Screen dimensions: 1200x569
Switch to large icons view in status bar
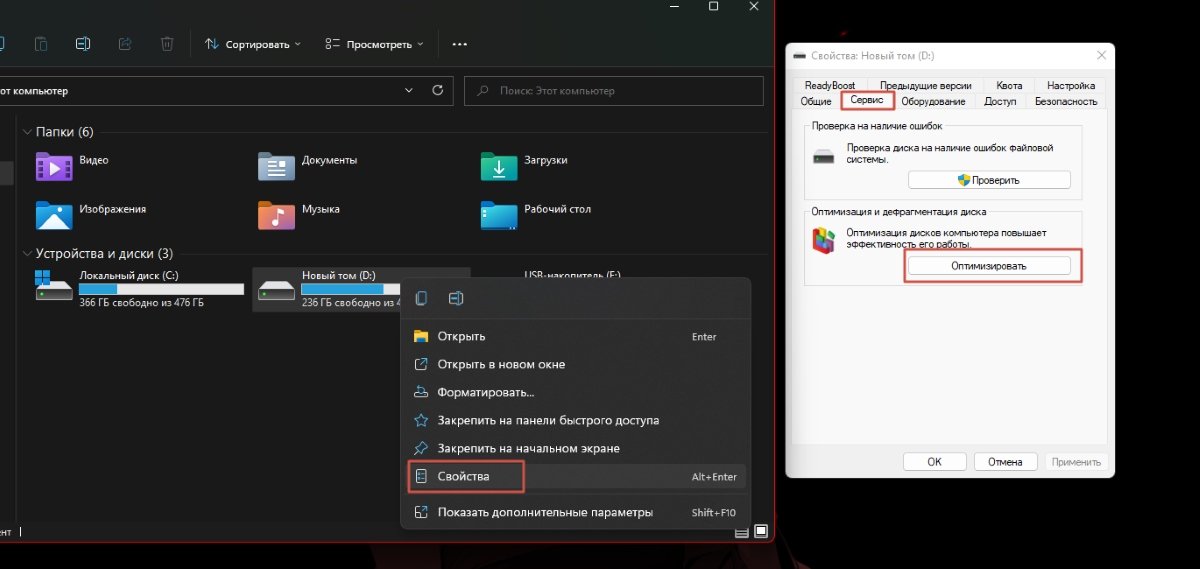(x=761, y=530)
